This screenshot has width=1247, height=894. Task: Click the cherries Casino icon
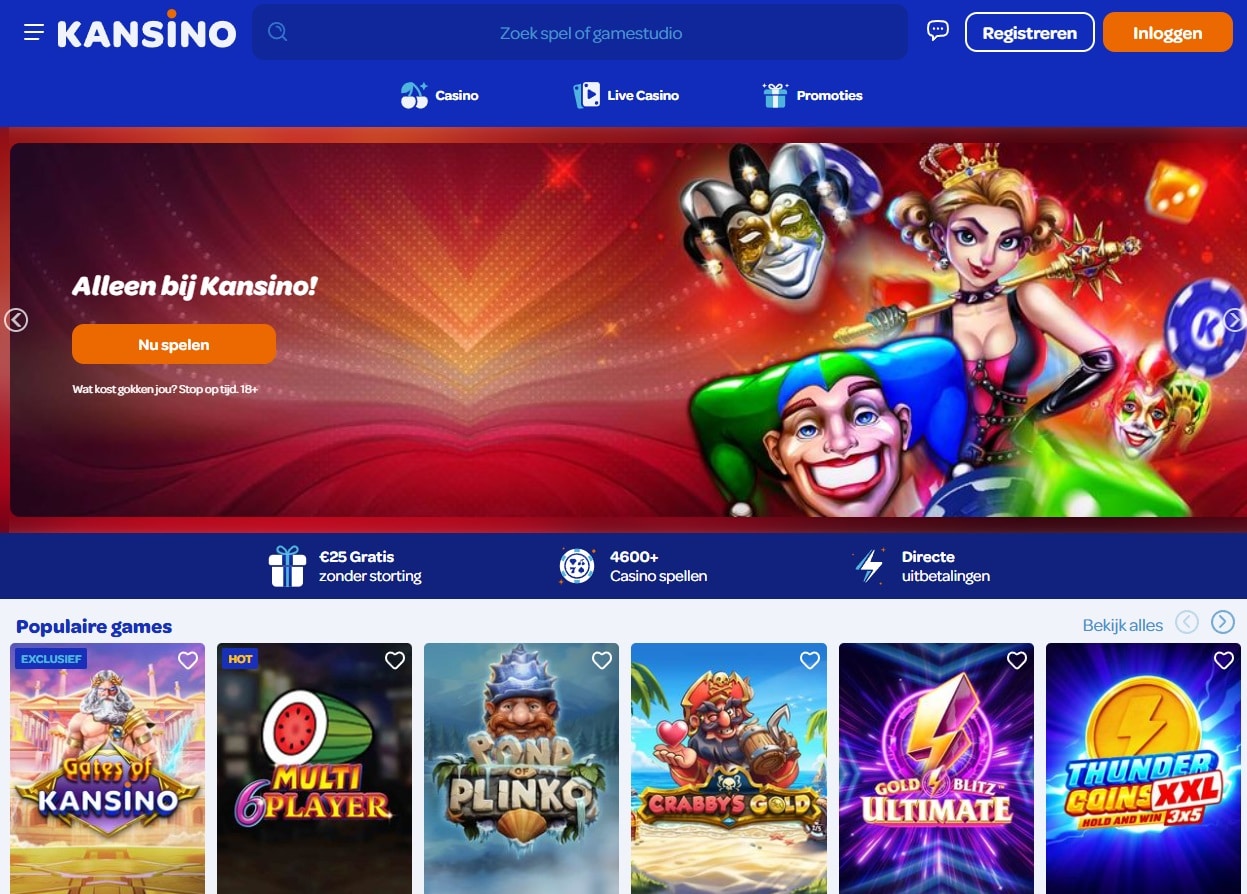(414, 96)
